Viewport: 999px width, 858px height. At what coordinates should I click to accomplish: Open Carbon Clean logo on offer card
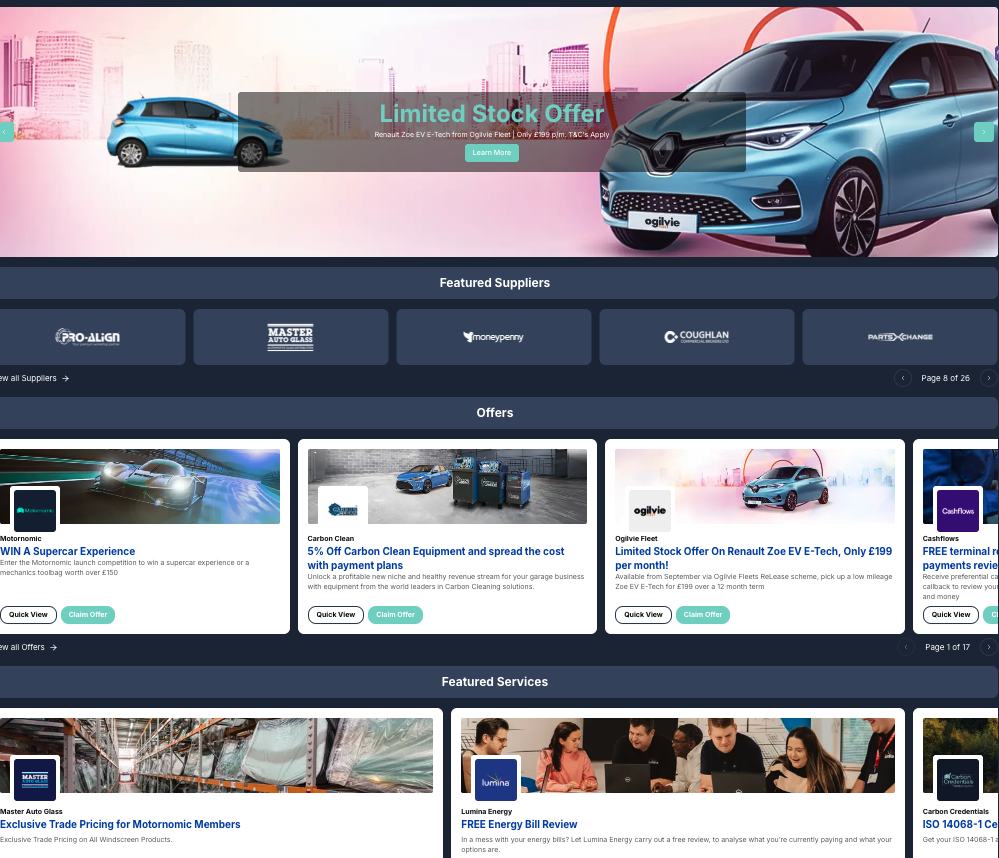[343, 510]
